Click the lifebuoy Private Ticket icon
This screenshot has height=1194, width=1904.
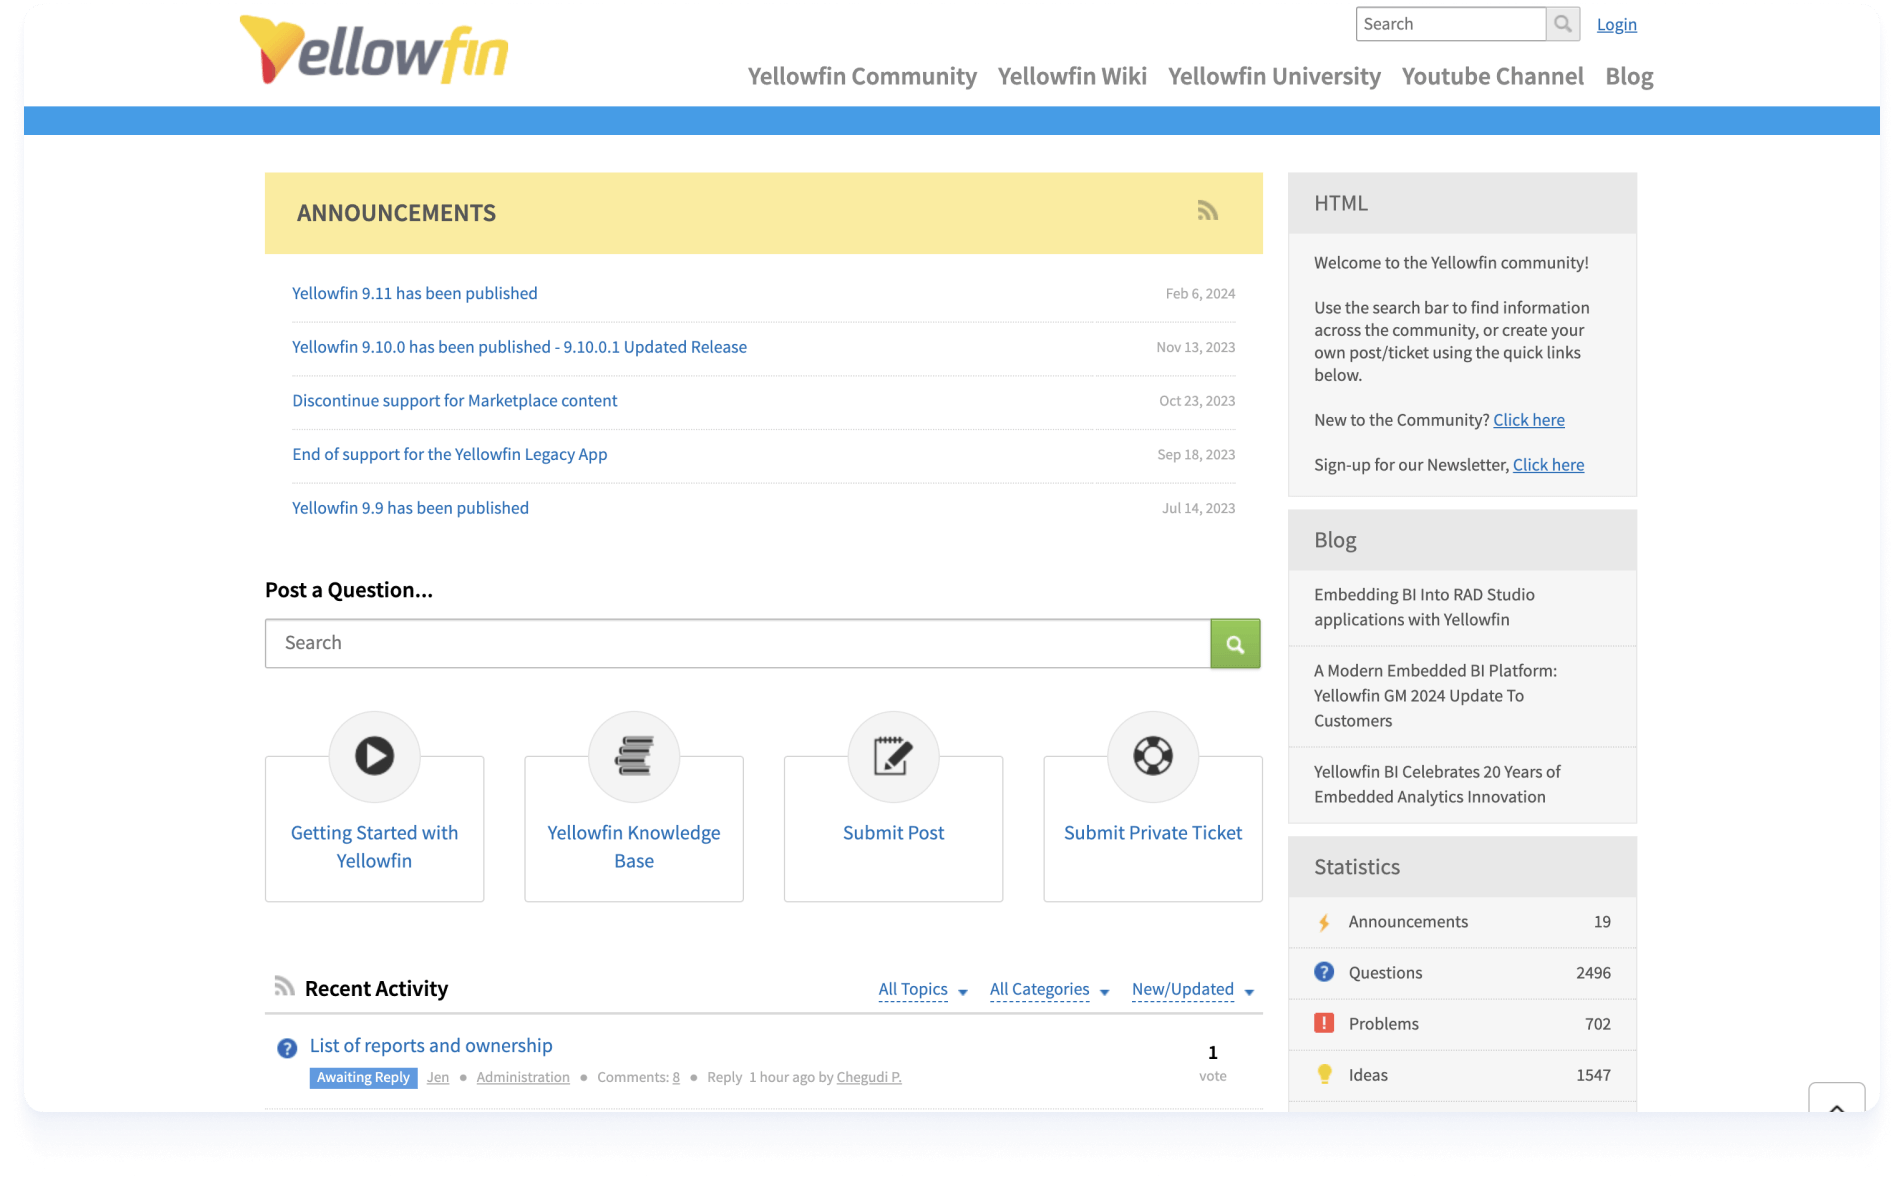pyautogui.click(x=1153, y=756)
